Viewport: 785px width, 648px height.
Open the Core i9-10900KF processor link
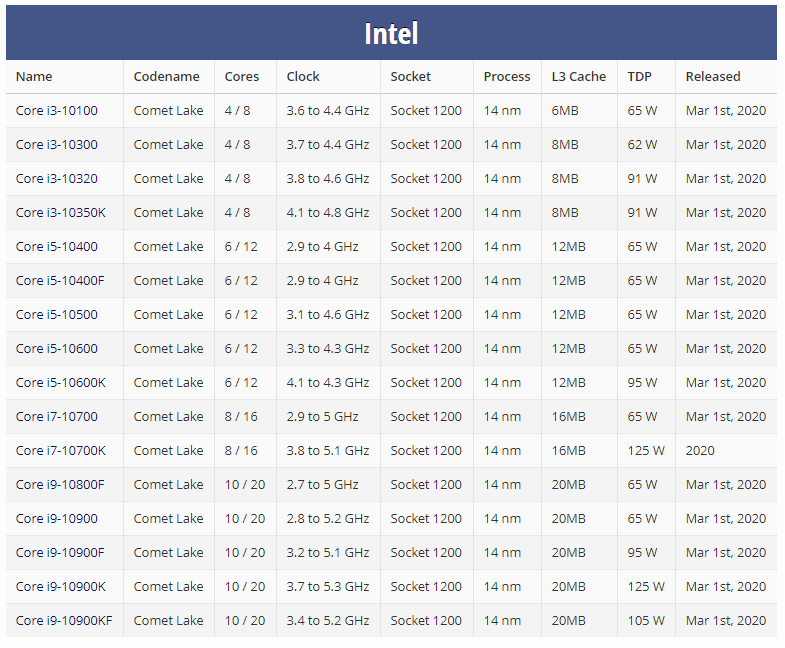pyautogui.click(x=64, y=621)
